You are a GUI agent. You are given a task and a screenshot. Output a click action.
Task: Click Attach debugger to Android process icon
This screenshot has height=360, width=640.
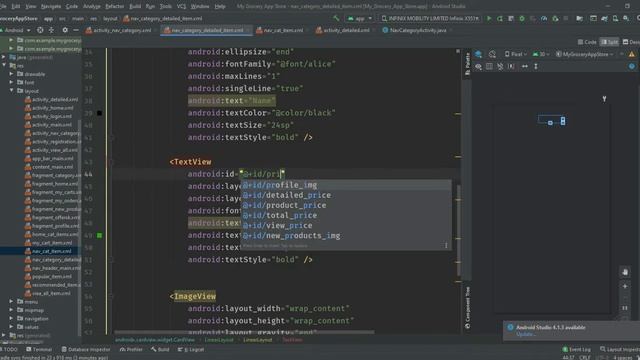pos(555,18)
